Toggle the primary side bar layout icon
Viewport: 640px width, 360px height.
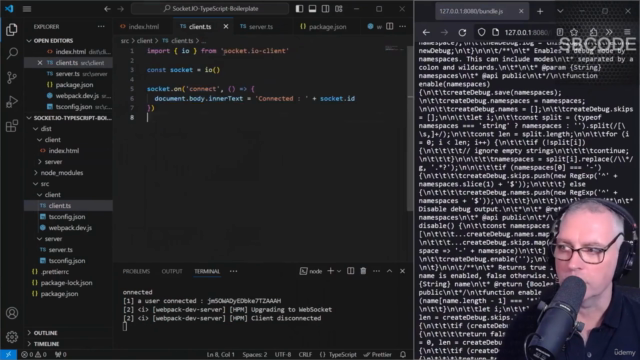pos(299,9)
